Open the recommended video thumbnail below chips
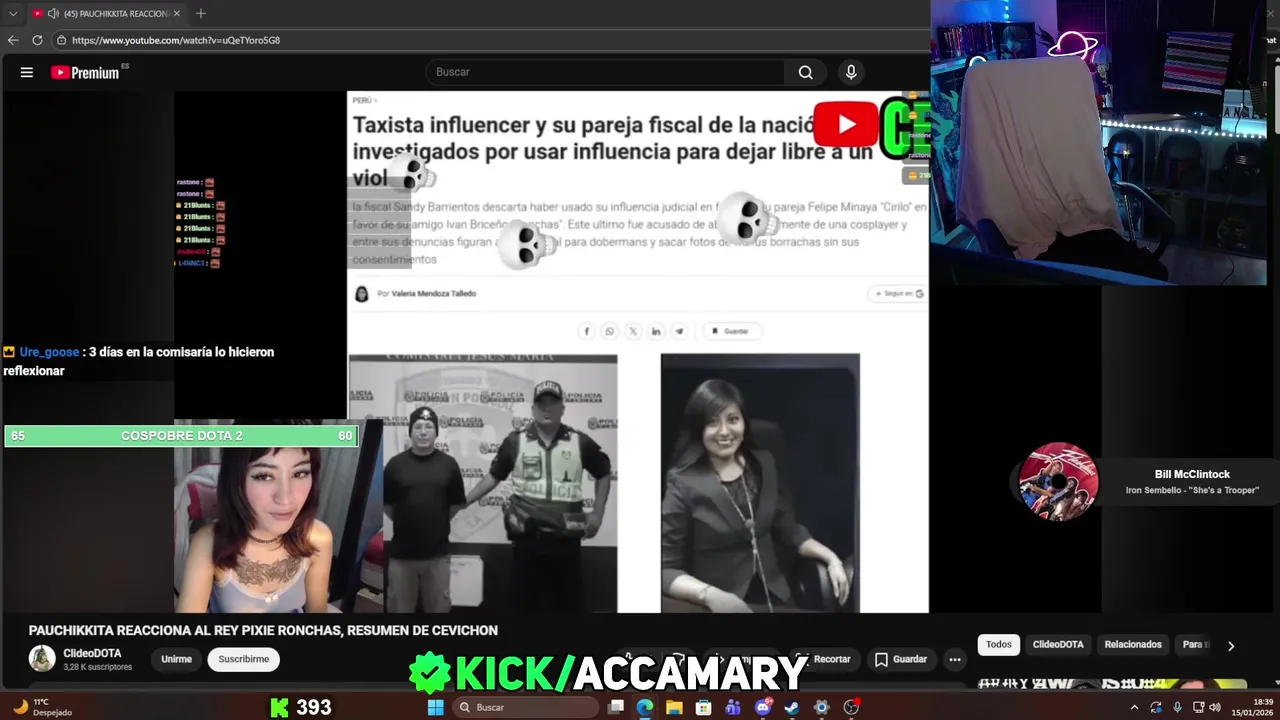 [x=1112, y=684]
